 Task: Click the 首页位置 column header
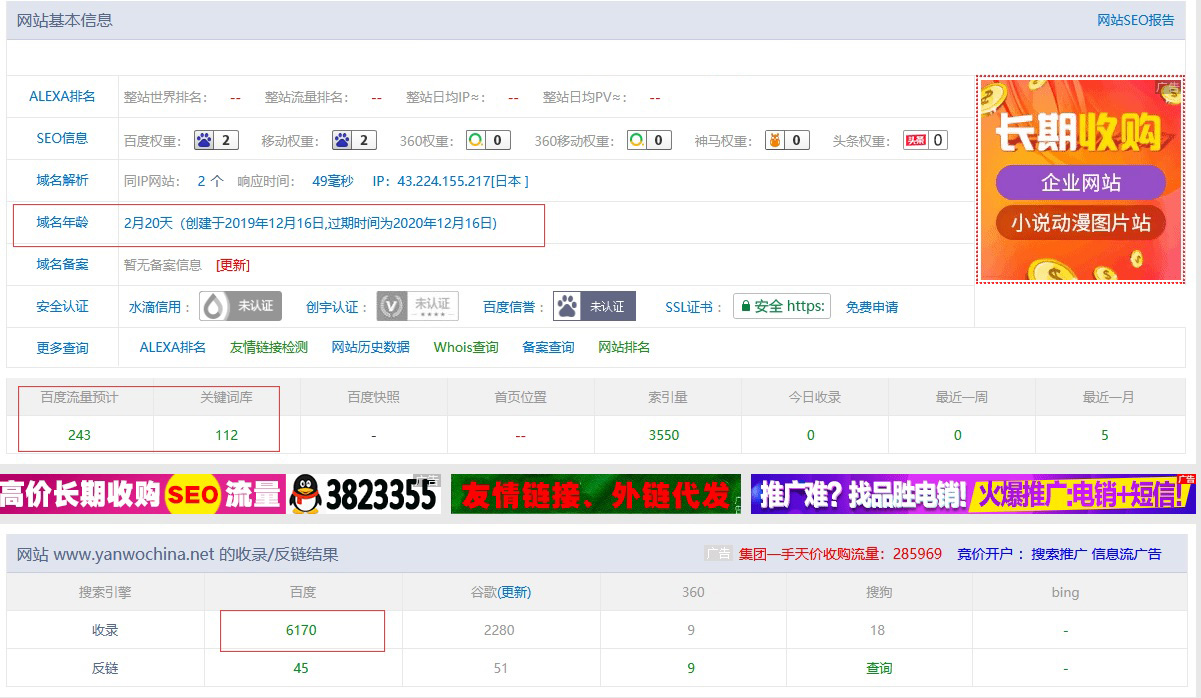click(x=521, y=397)
